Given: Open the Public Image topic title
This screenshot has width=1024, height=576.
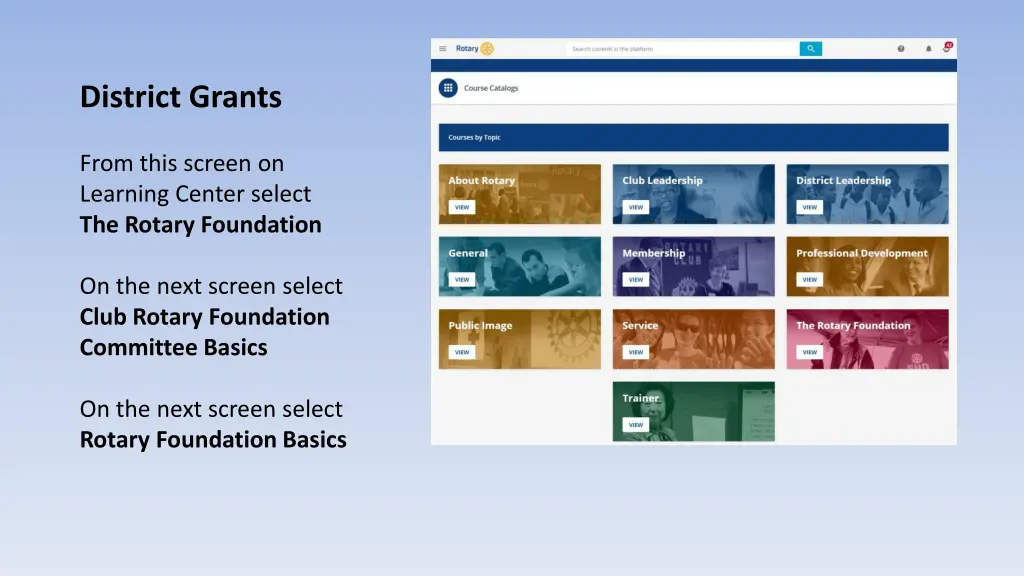Looking at the screenshot, I should 480,325.
